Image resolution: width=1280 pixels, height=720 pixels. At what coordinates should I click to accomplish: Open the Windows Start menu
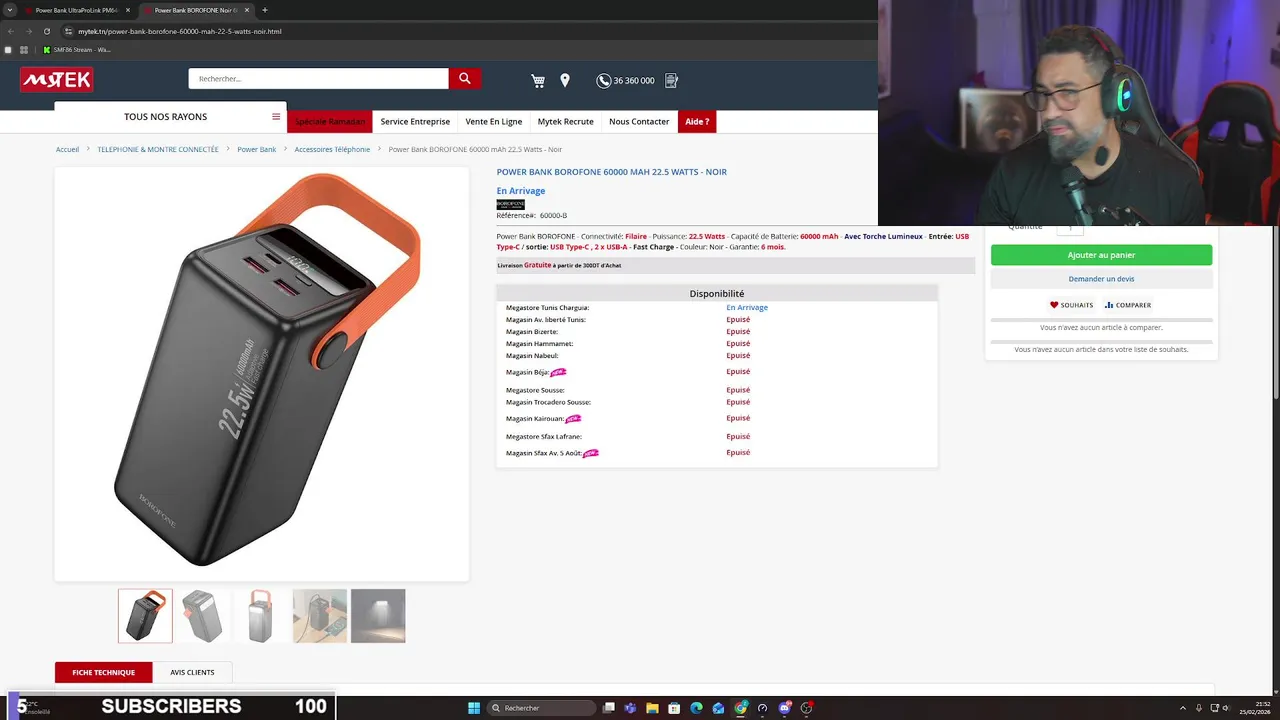pos(474,708)
